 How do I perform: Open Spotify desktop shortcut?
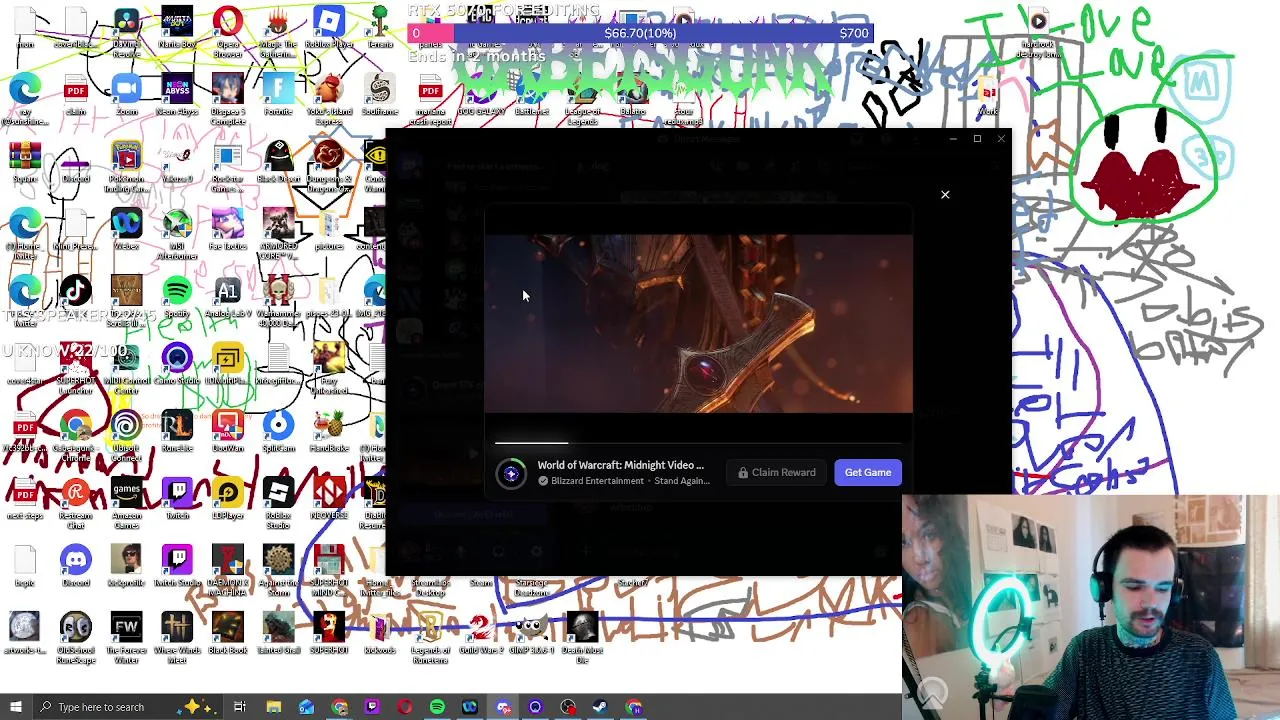pos(177,298)
